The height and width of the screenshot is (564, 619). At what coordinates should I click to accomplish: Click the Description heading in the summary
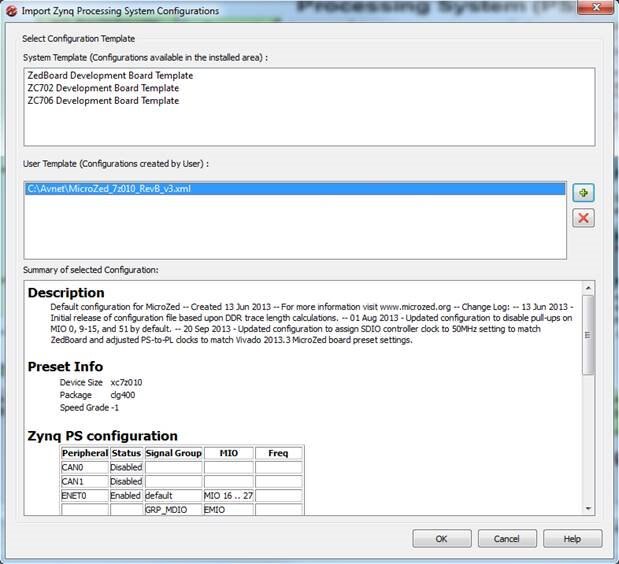point(66,293)
